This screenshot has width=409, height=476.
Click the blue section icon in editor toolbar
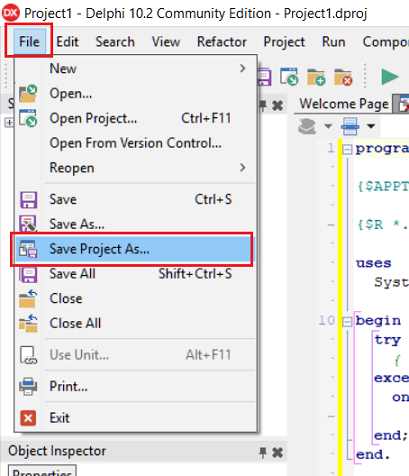pos(350,126)
